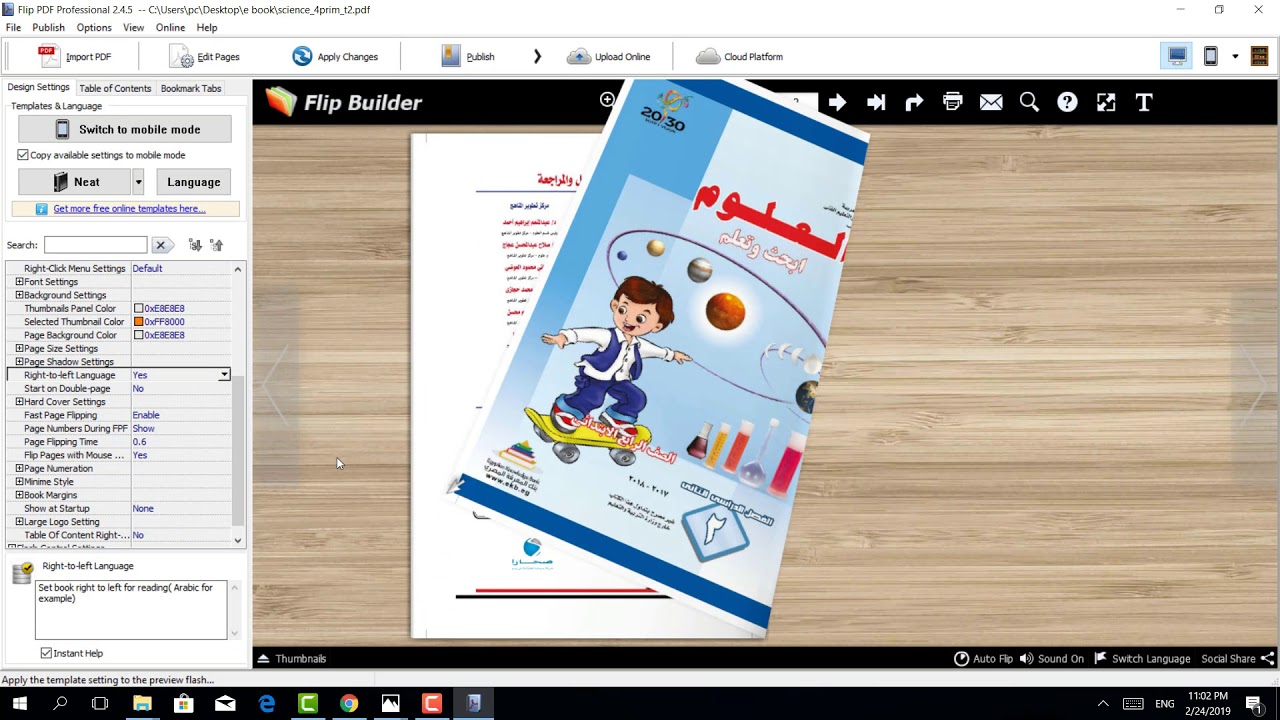Expand Page Numeration
This screenshot has height=720, width=1280.
click(x=19, y=468)
